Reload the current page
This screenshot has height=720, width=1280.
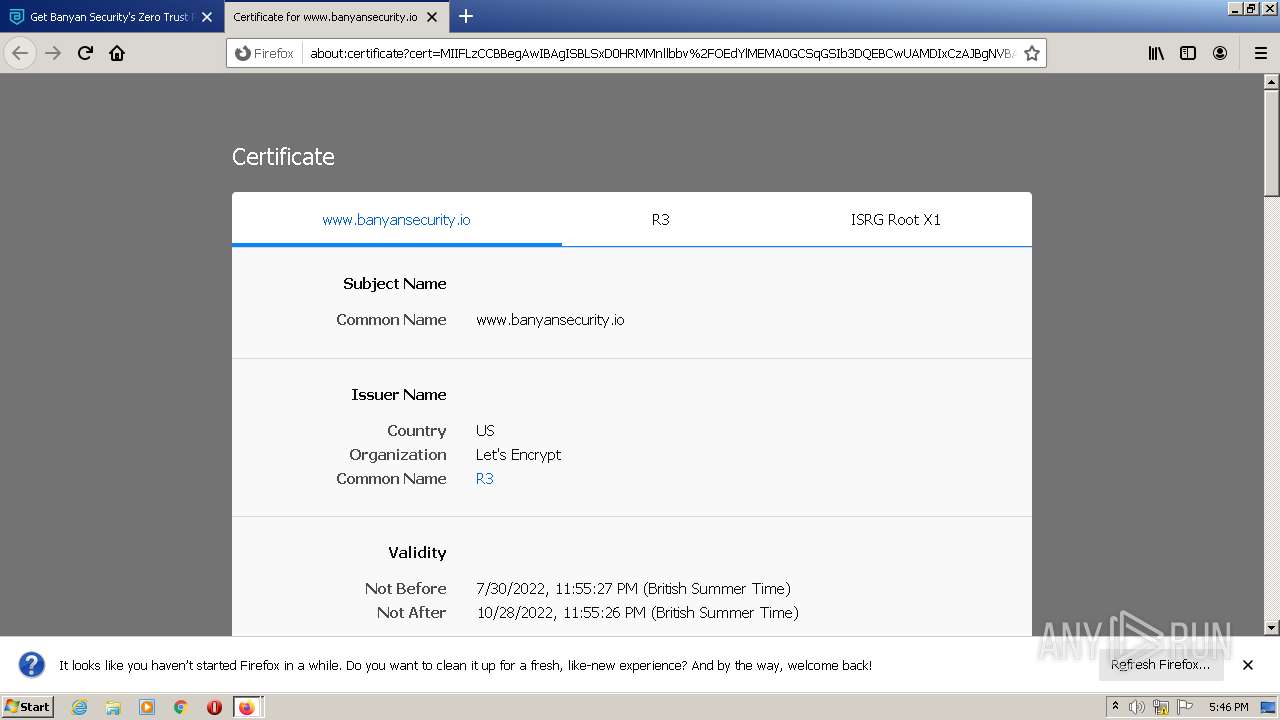[85, 53]
